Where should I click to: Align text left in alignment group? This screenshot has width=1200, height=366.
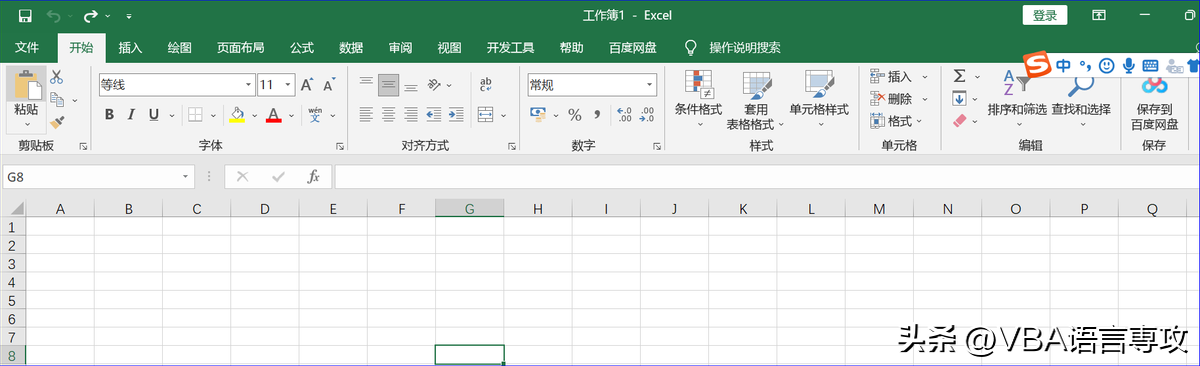tap(367, 115)
